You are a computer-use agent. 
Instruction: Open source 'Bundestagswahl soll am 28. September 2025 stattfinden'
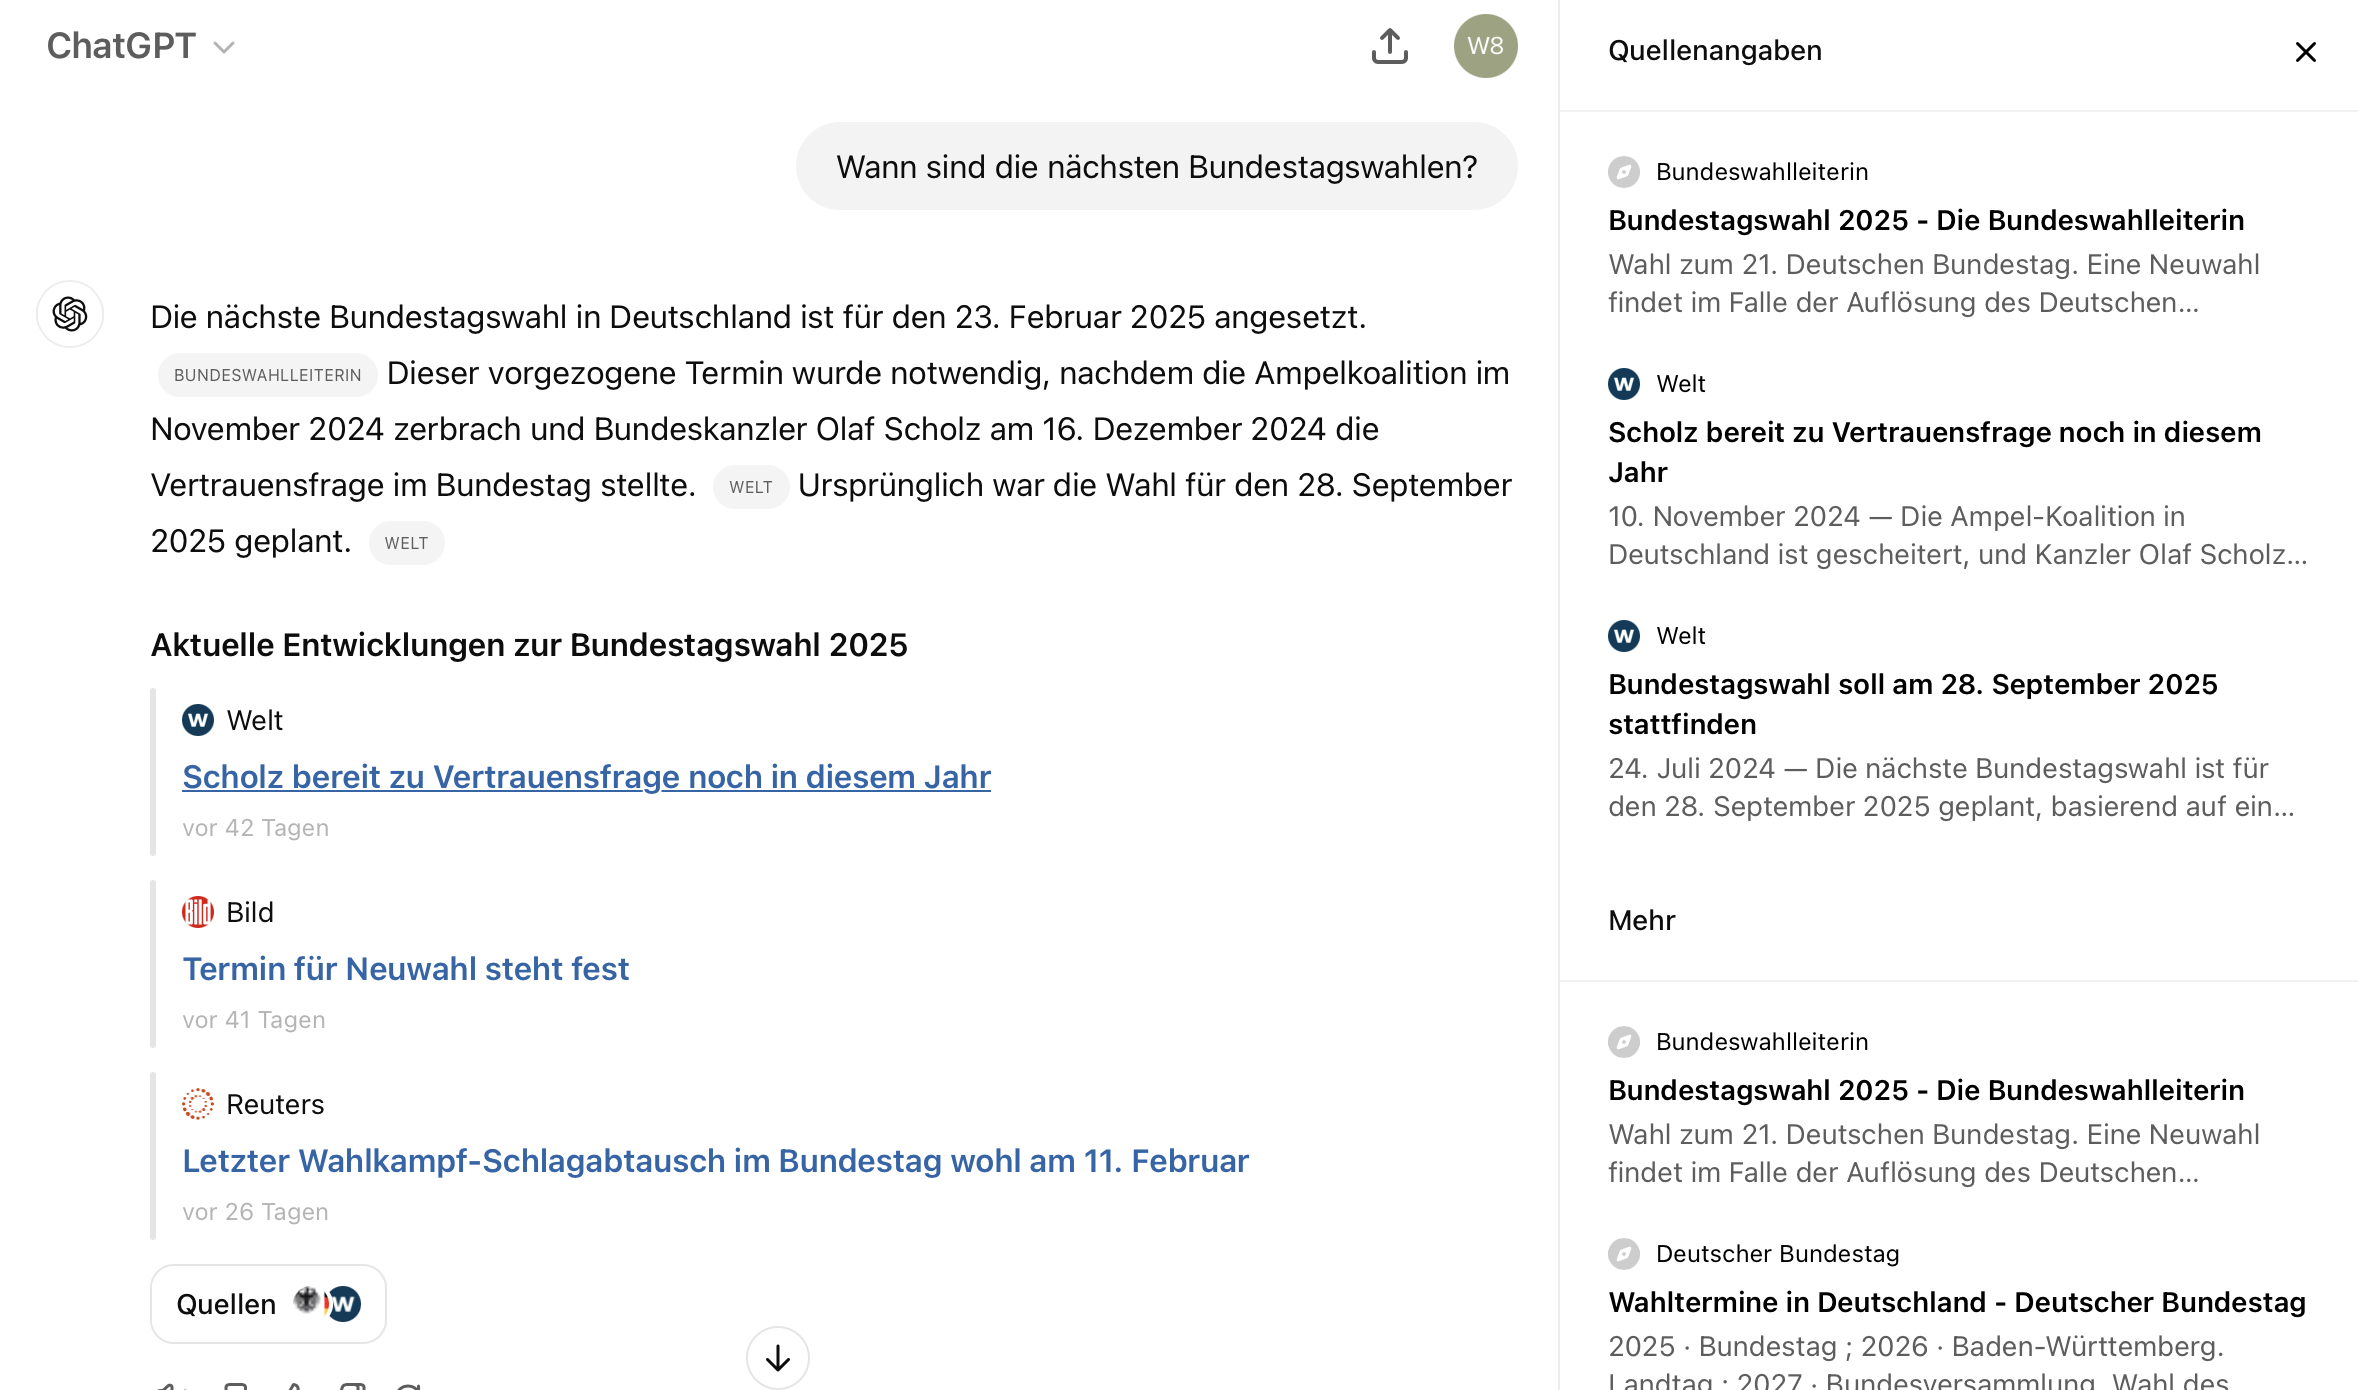tap(1912, 704)
